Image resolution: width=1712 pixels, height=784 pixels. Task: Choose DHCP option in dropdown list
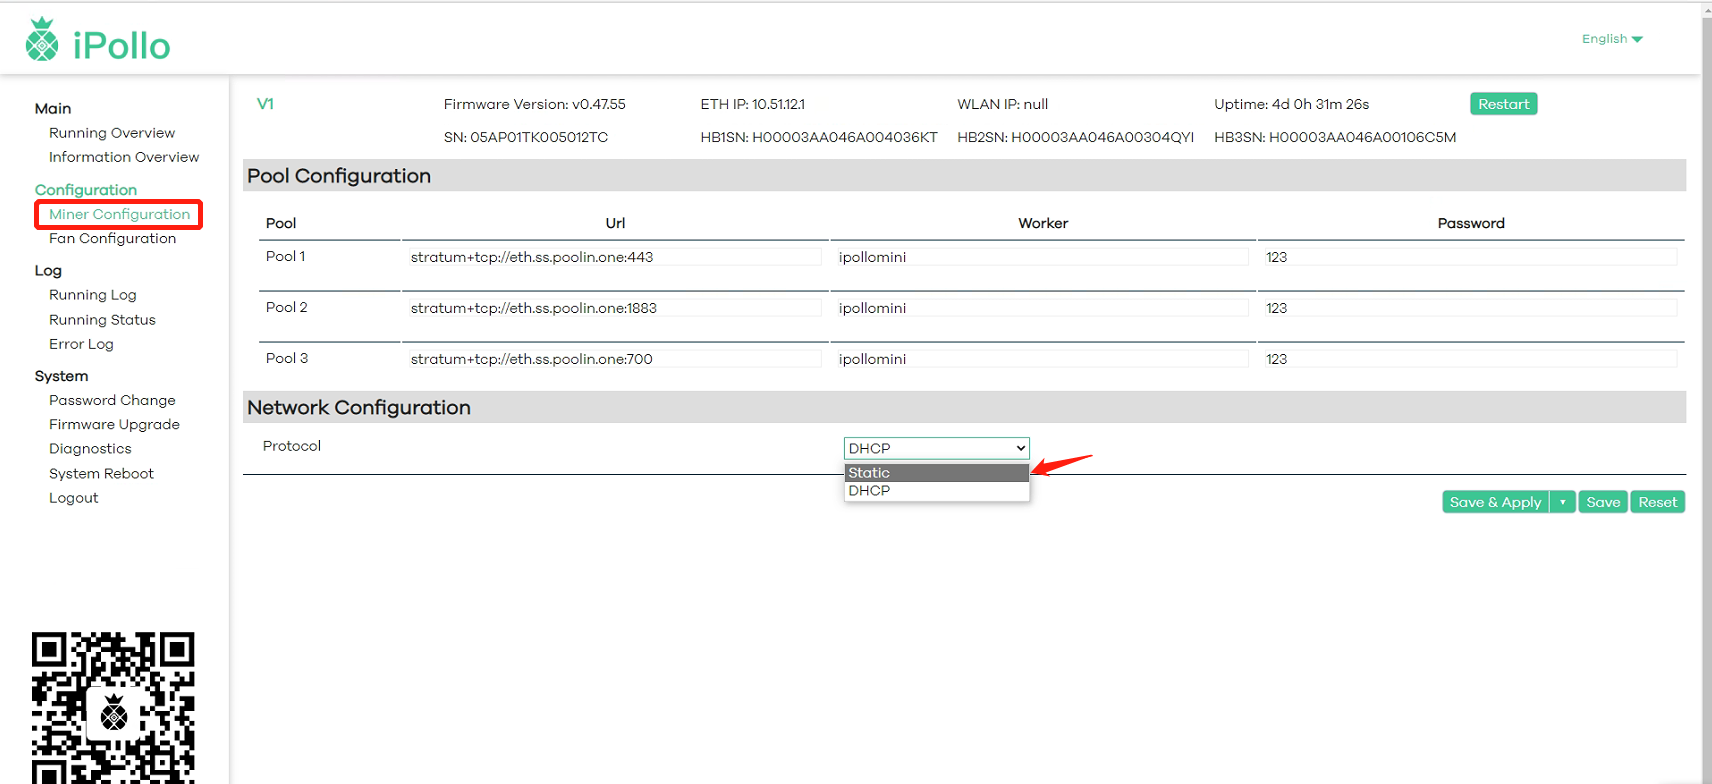[x=936, y=491]
